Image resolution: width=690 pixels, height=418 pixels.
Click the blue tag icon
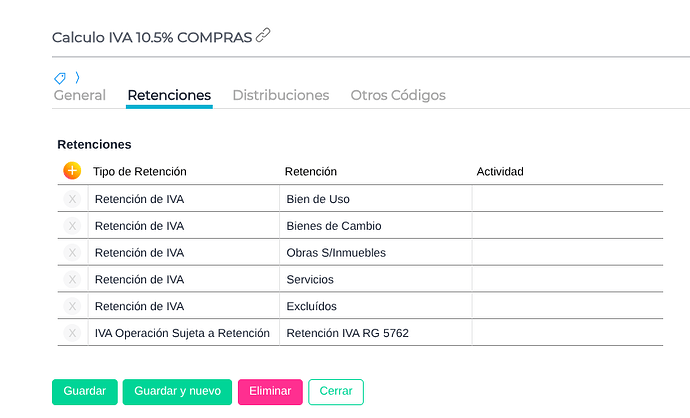coord(60,78)
